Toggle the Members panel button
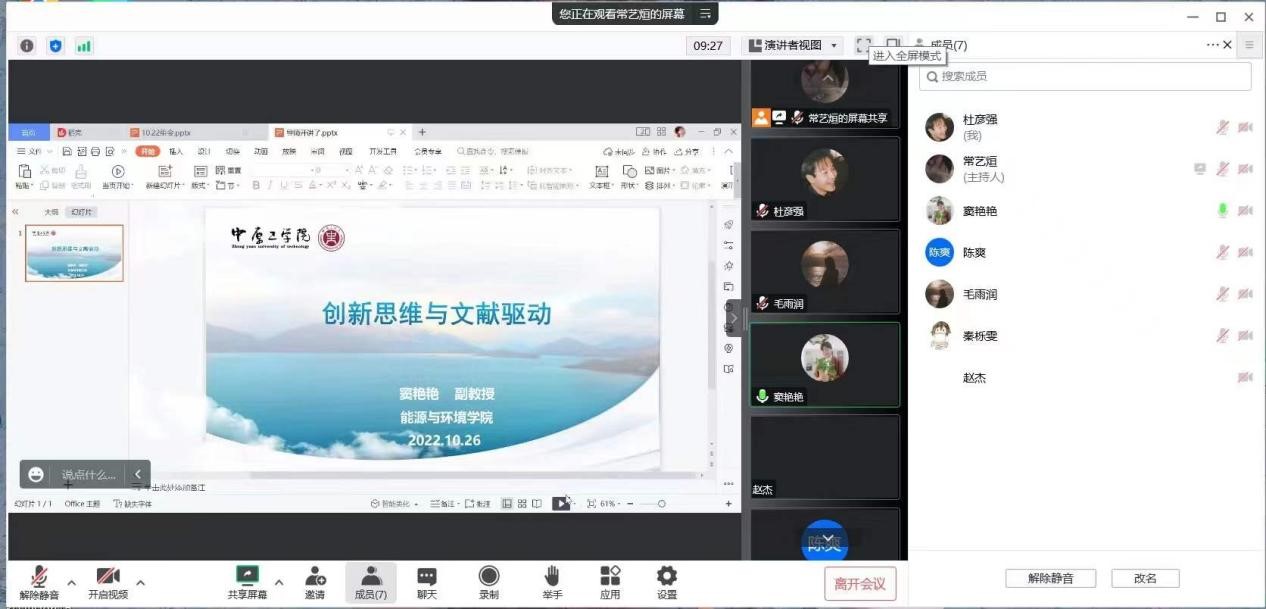Viewport: 1266px width, 609px height. 371,582
